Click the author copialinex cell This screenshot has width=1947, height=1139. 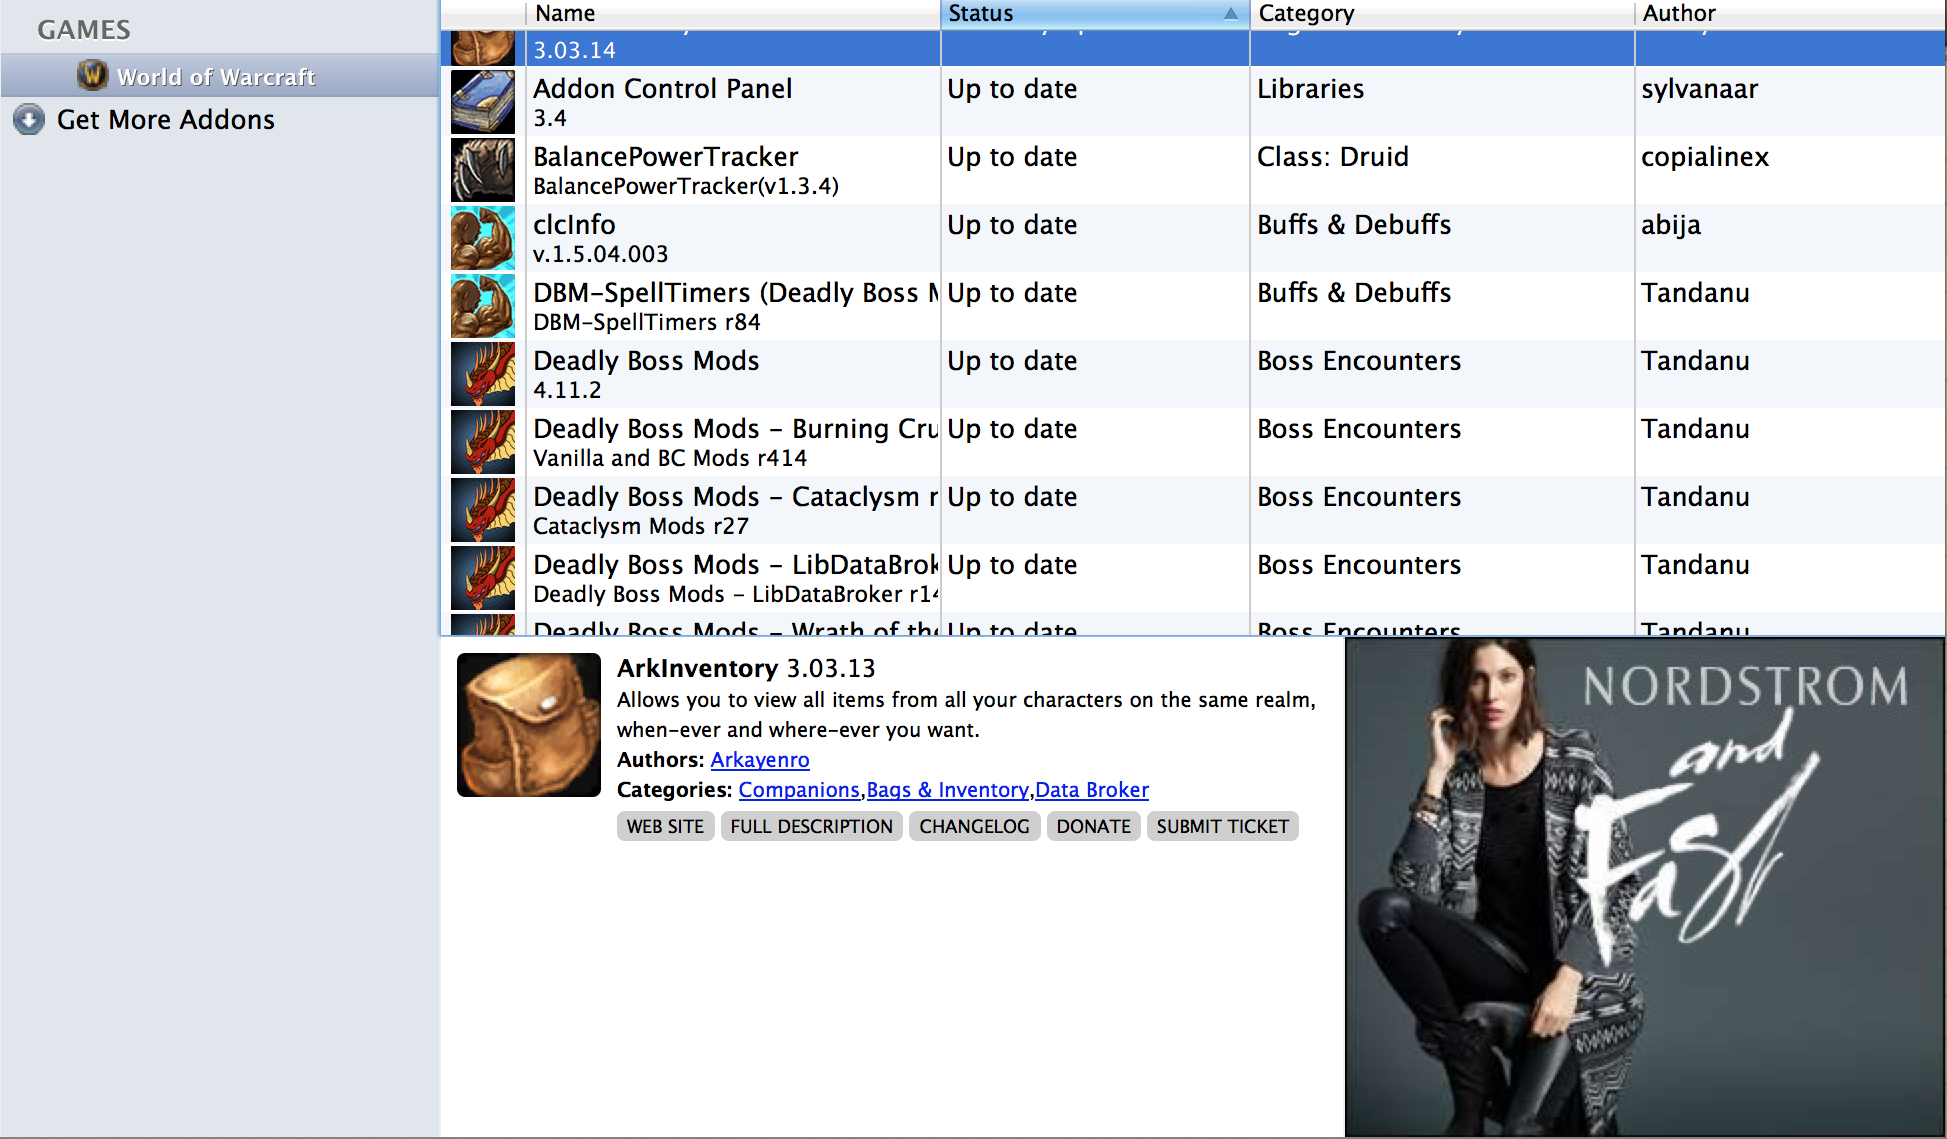(x=1705, y=157)
